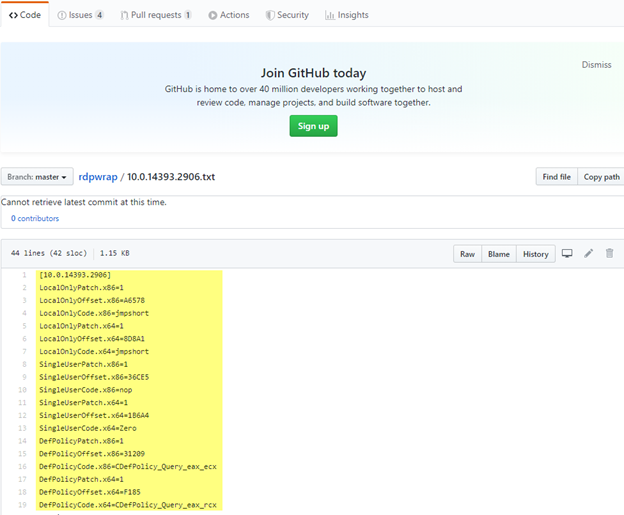The width and height of the screenshot is (624, 515).
Task: Open the 0 contributors link
Action: click(x=35, y=218)
